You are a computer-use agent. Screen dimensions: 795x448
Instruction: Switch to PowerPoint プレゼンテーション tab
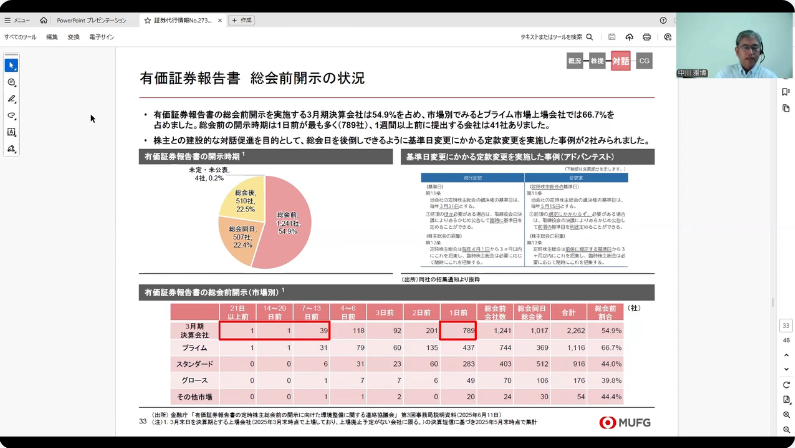click(x=91, y=20)
